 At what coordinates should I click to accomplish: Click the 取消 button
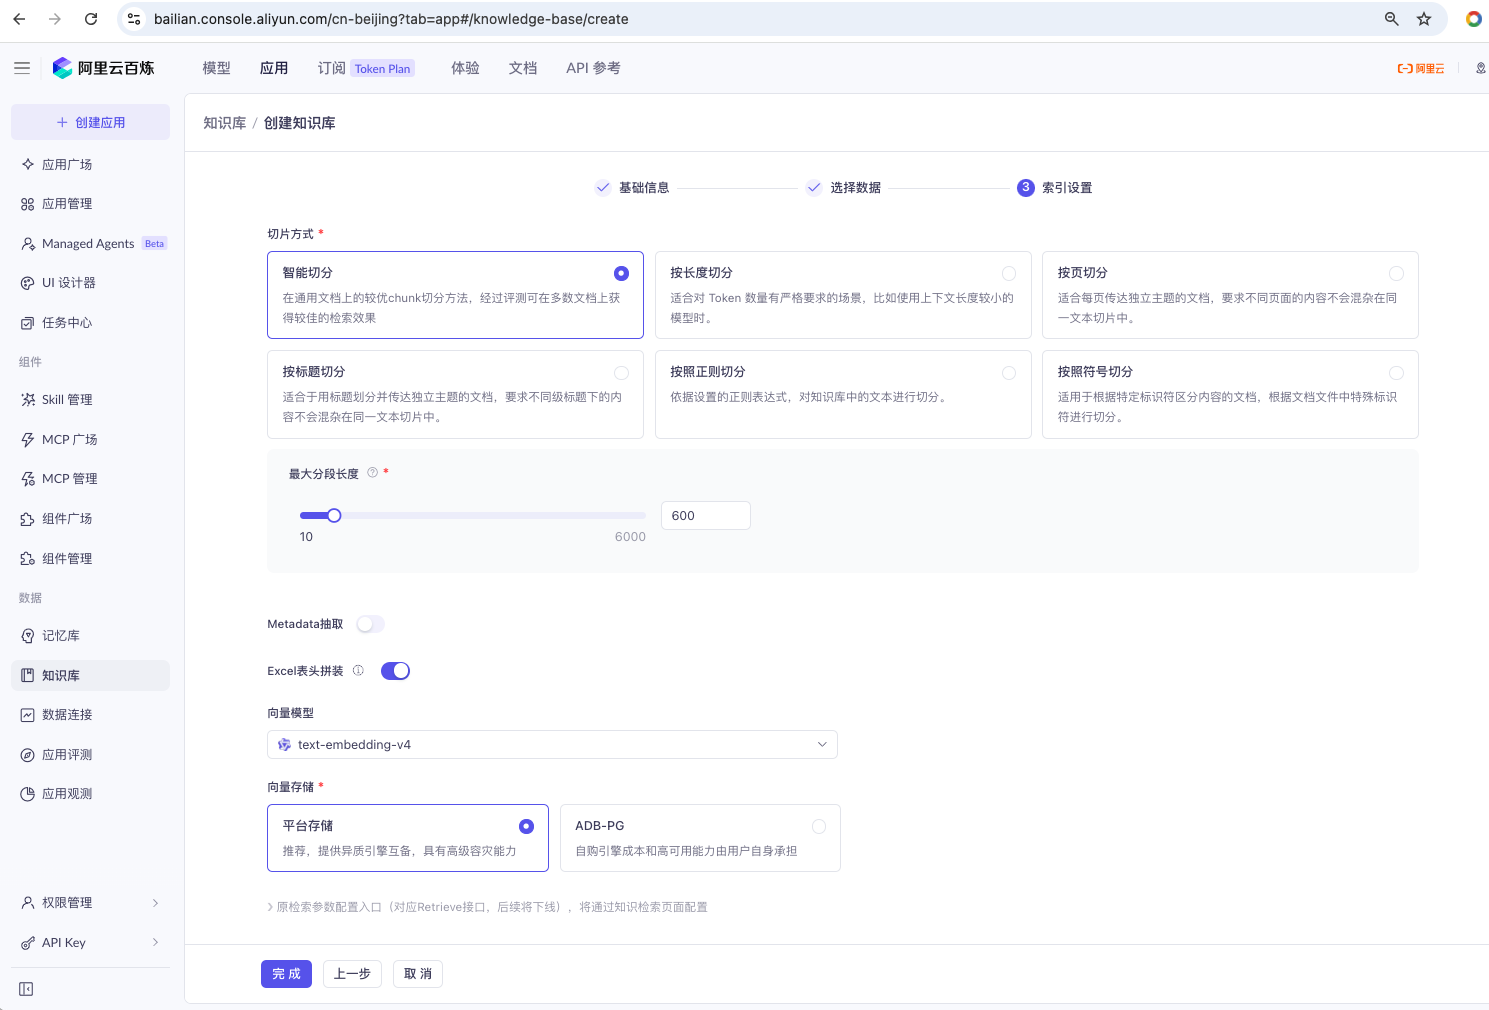click(418, 974)
